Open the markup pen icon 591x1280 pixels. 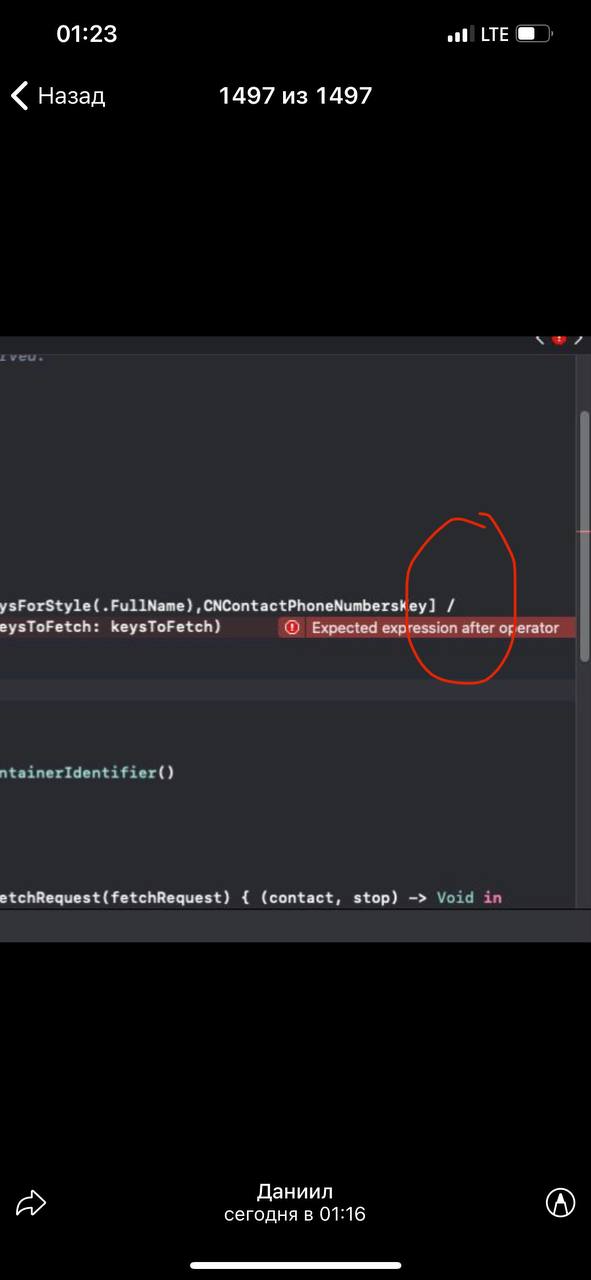(x=560, y=1202)
